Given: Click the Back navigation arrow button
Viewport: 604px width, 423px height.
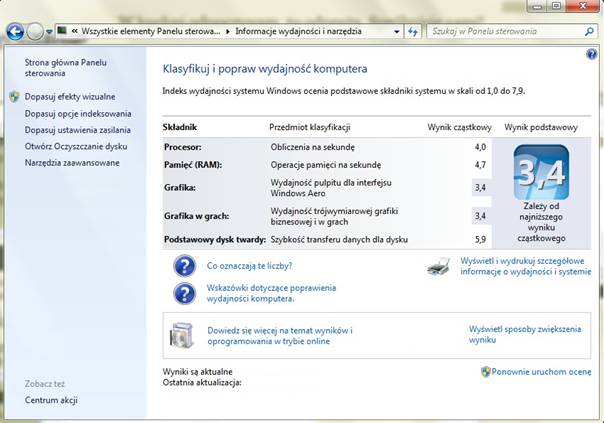Looking at the screenshot, I should click(15, 32).
